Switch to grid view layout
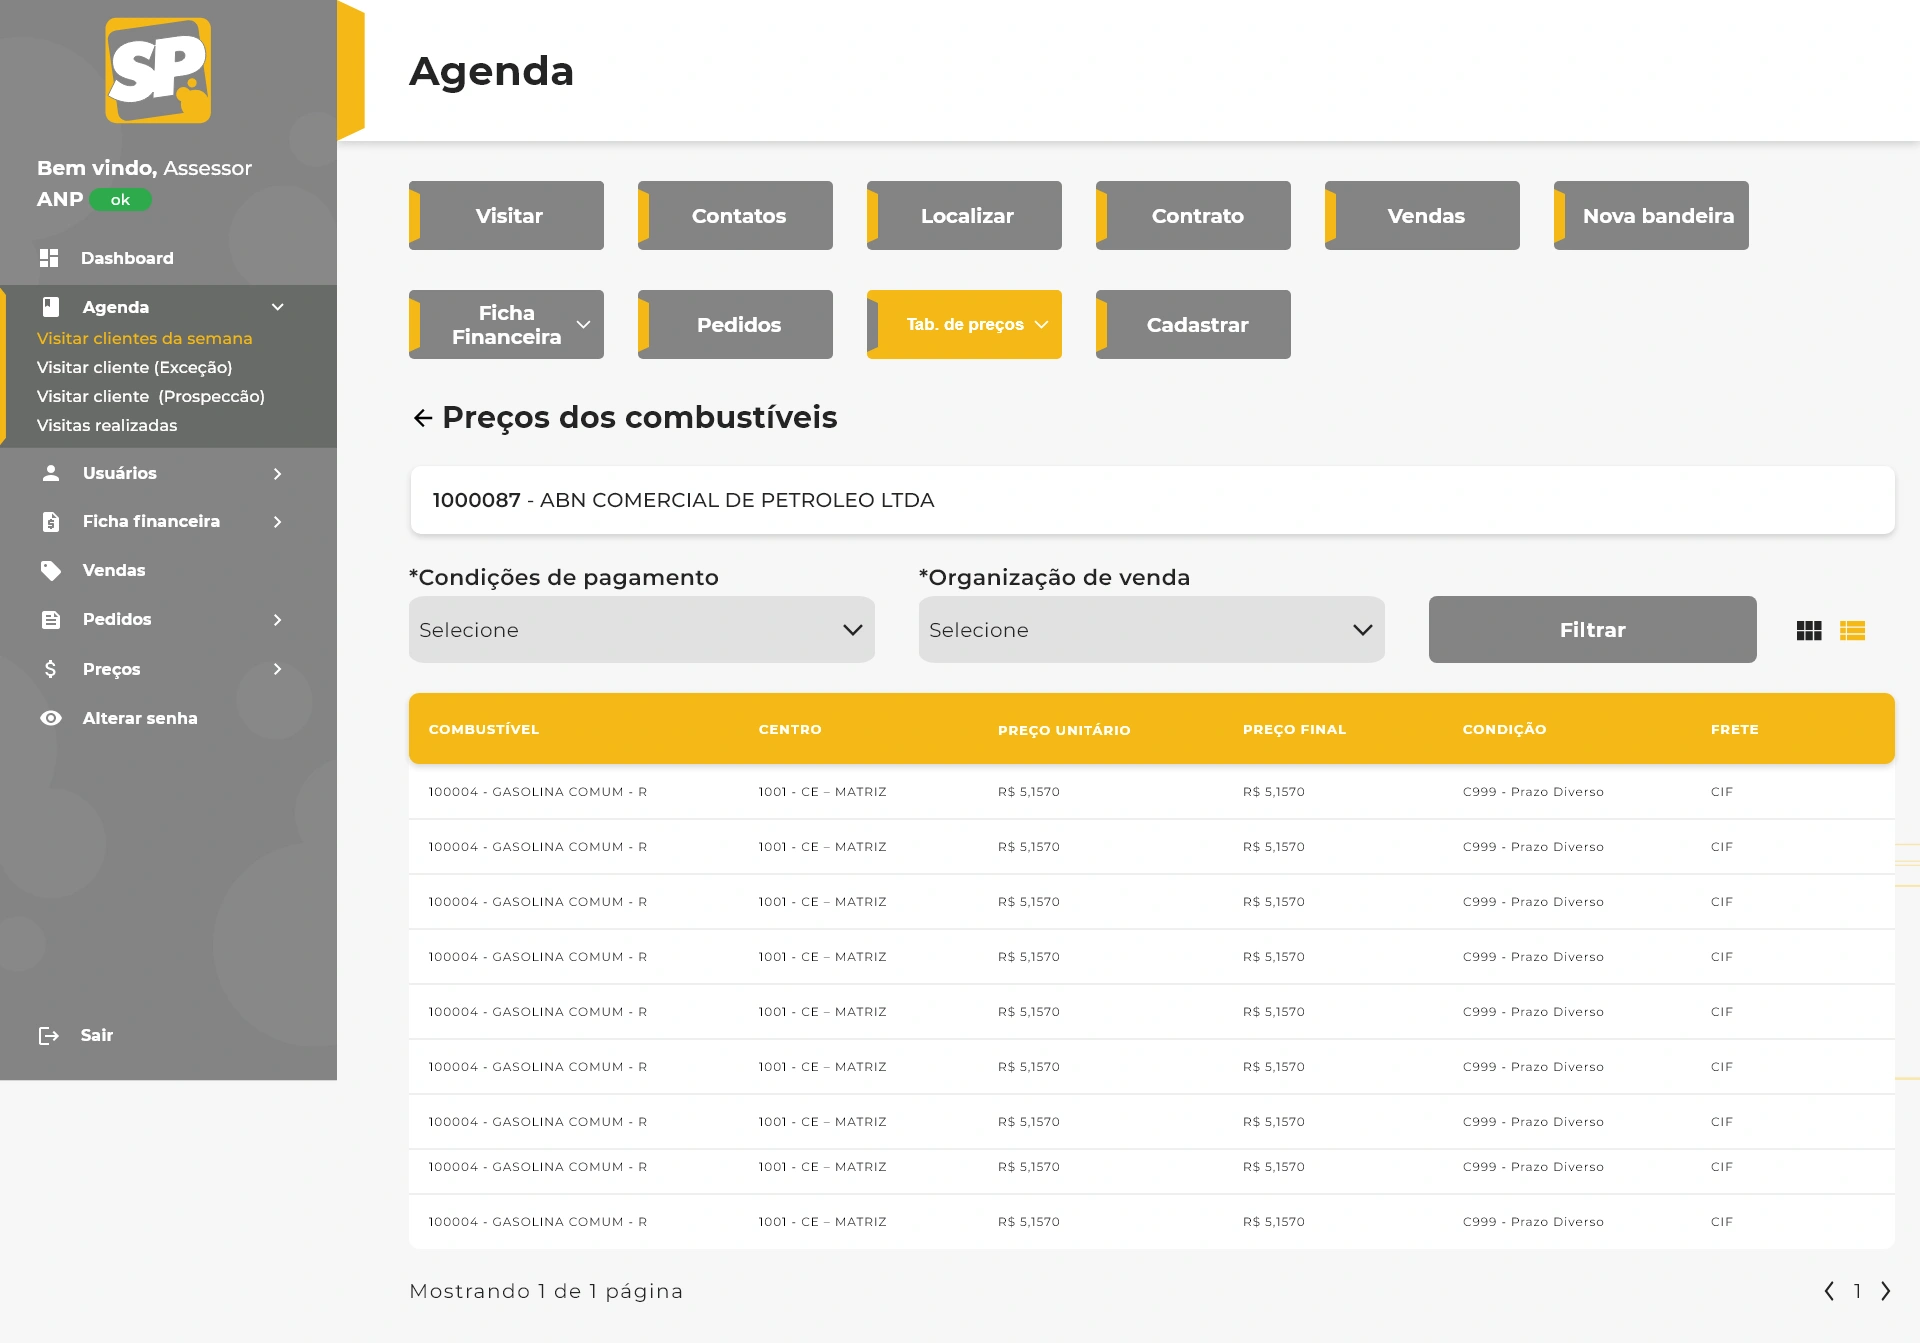Screen dimensions: 1920x1343 click(x=1809, y=631)
